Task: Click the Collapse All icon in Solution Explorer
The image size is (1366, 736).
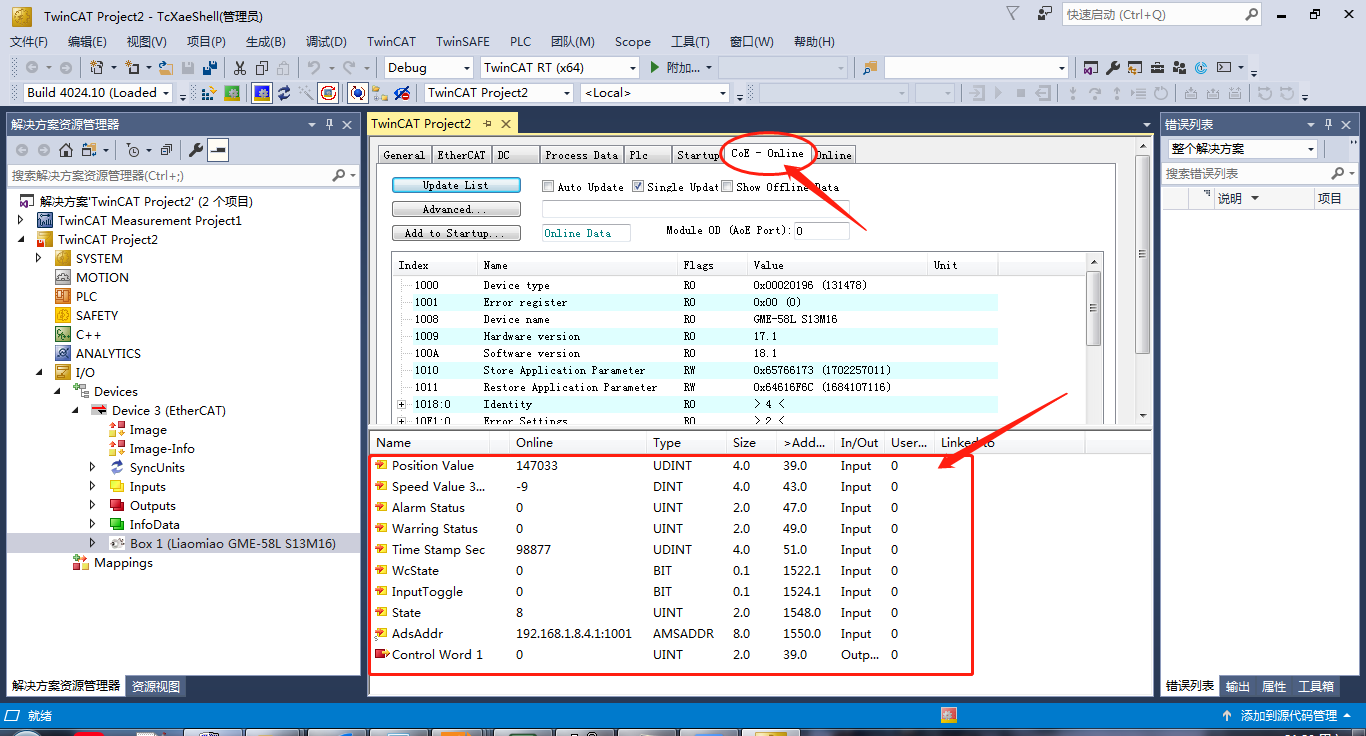Action: (166, 150)
